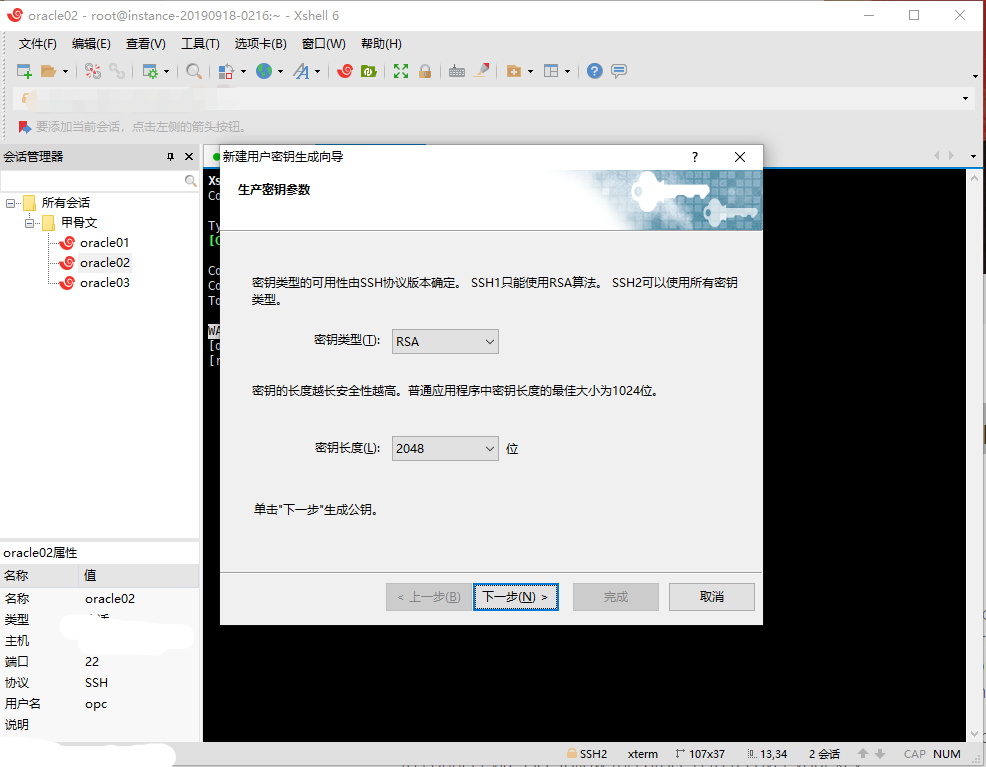The width and height of the screenshot is (986, 767).
Task: Toggle NUM indicator in status bar
Action: [x=946, y=753]
